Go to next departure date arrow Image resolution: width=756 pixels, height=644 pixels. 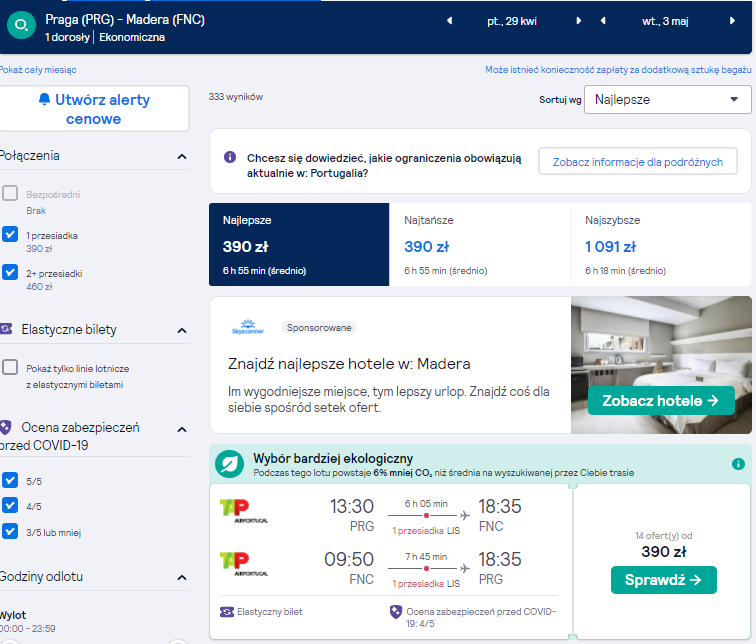(579, 21)
